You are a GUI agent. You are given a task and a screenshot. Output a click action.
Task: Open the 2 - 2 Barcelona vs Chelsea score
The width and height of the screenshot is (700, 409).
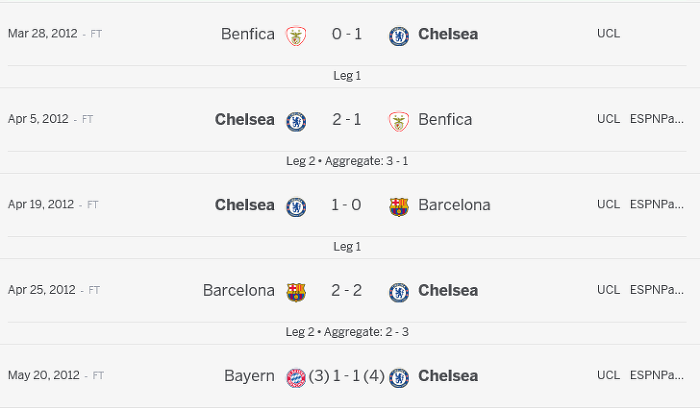click(x=347, y=291)
